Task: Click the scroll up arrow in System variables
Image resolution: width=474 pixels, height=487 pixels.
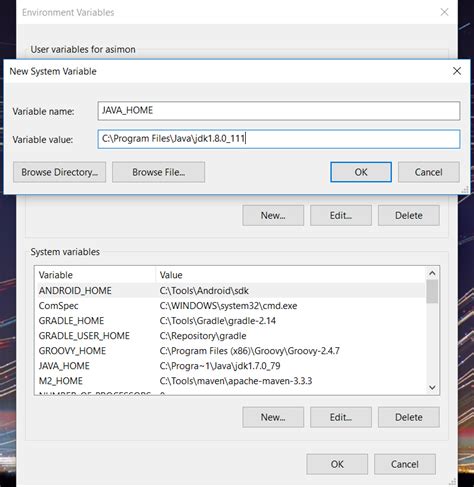Action: [x=432, y=273]
